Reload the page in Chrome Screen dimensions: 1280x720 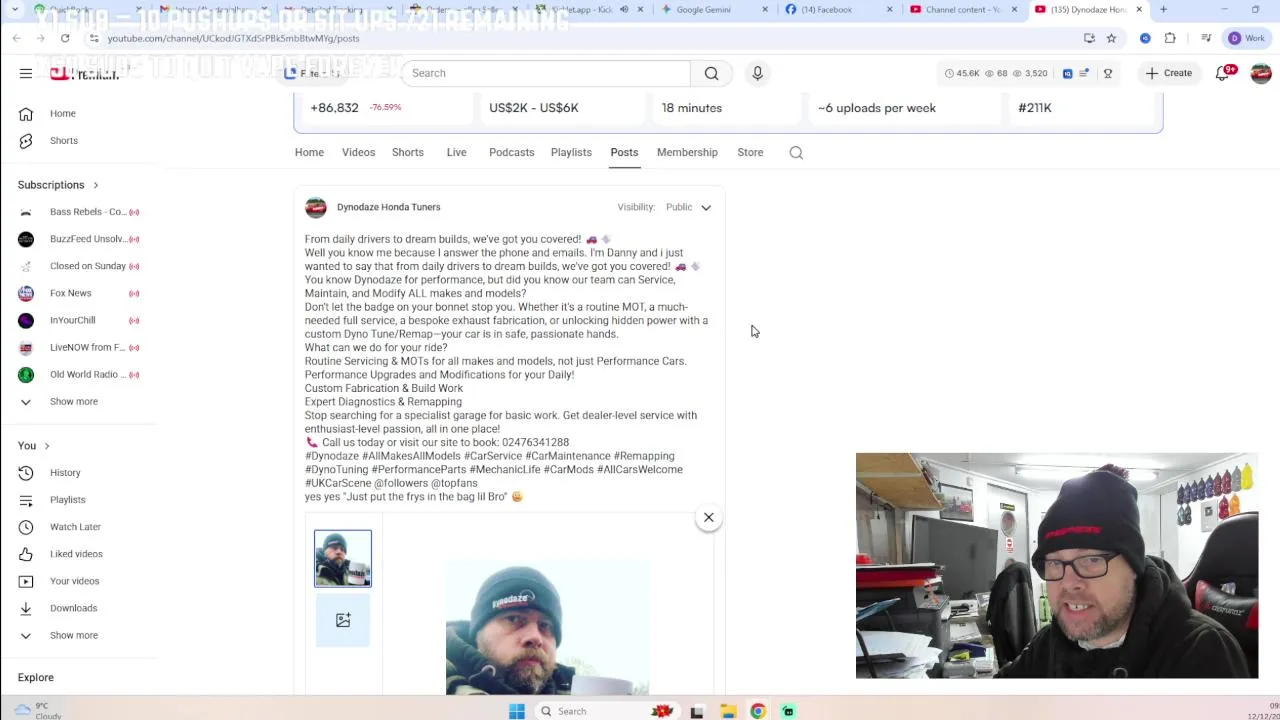[65, 38]
